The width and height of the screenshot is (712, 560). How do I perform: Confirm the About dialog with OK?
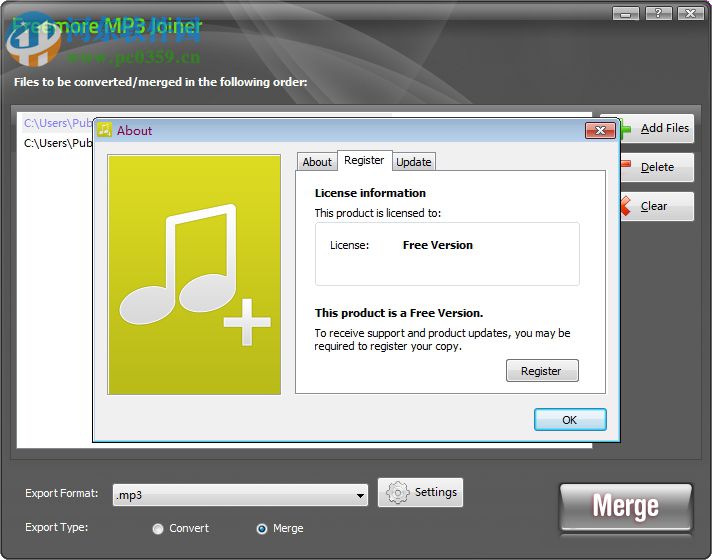coord(570,420)
